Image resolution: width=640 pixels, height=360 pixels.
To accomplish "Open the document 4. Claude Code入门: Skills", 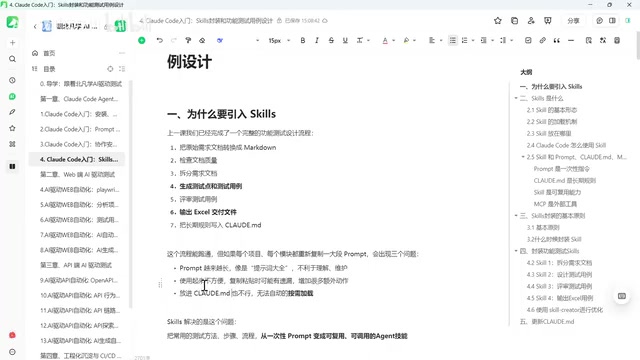I will tap(77, 159).
